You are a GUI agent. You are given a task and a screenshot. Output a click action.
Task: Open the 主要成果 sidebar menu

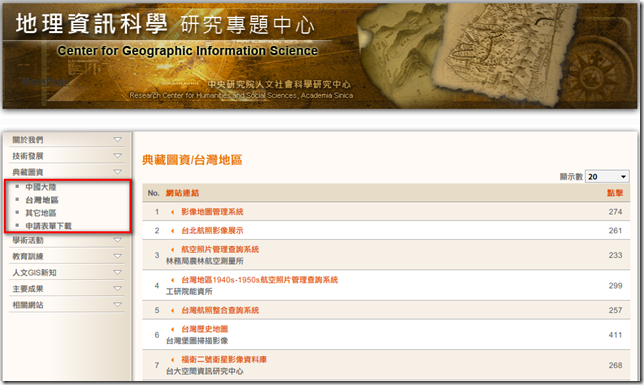pyautogui.click(x=28, y=289)
